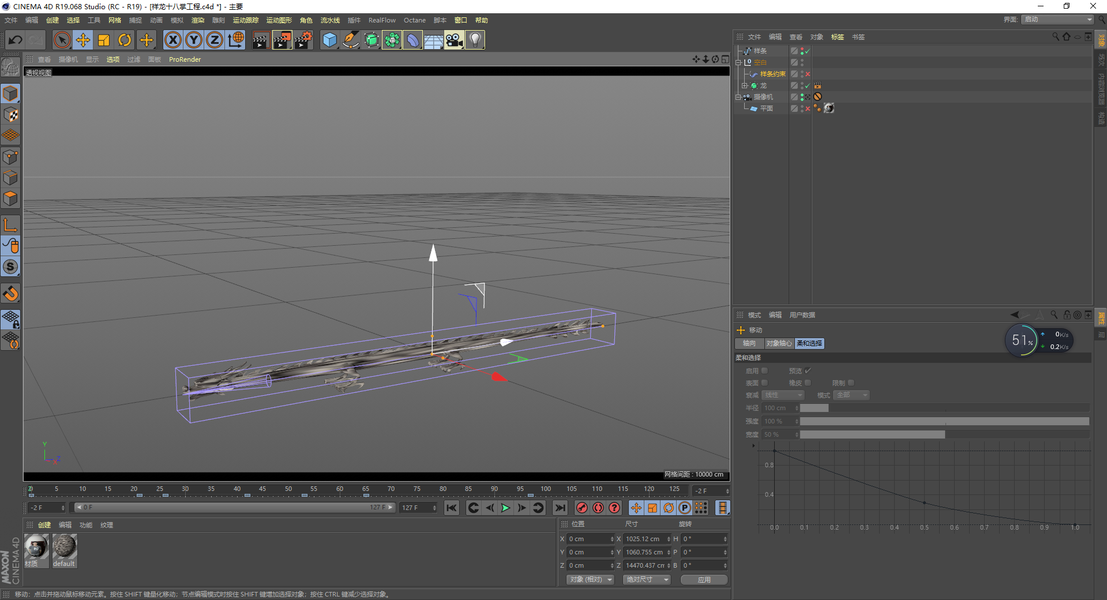The height and width of the screenshot is (600, 1107).
Task: Collapse the 摄像机 camera hierarchy
Action: [738, 97]
